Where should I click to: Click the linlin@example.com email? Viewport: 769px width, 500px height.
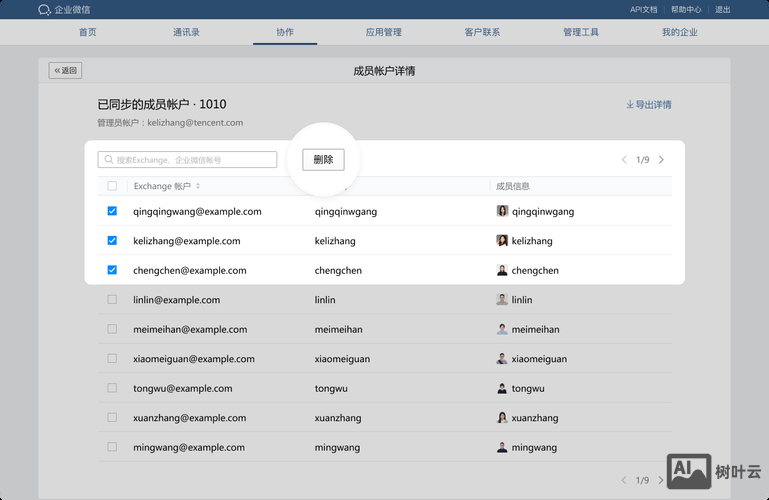tap(177, 300)
